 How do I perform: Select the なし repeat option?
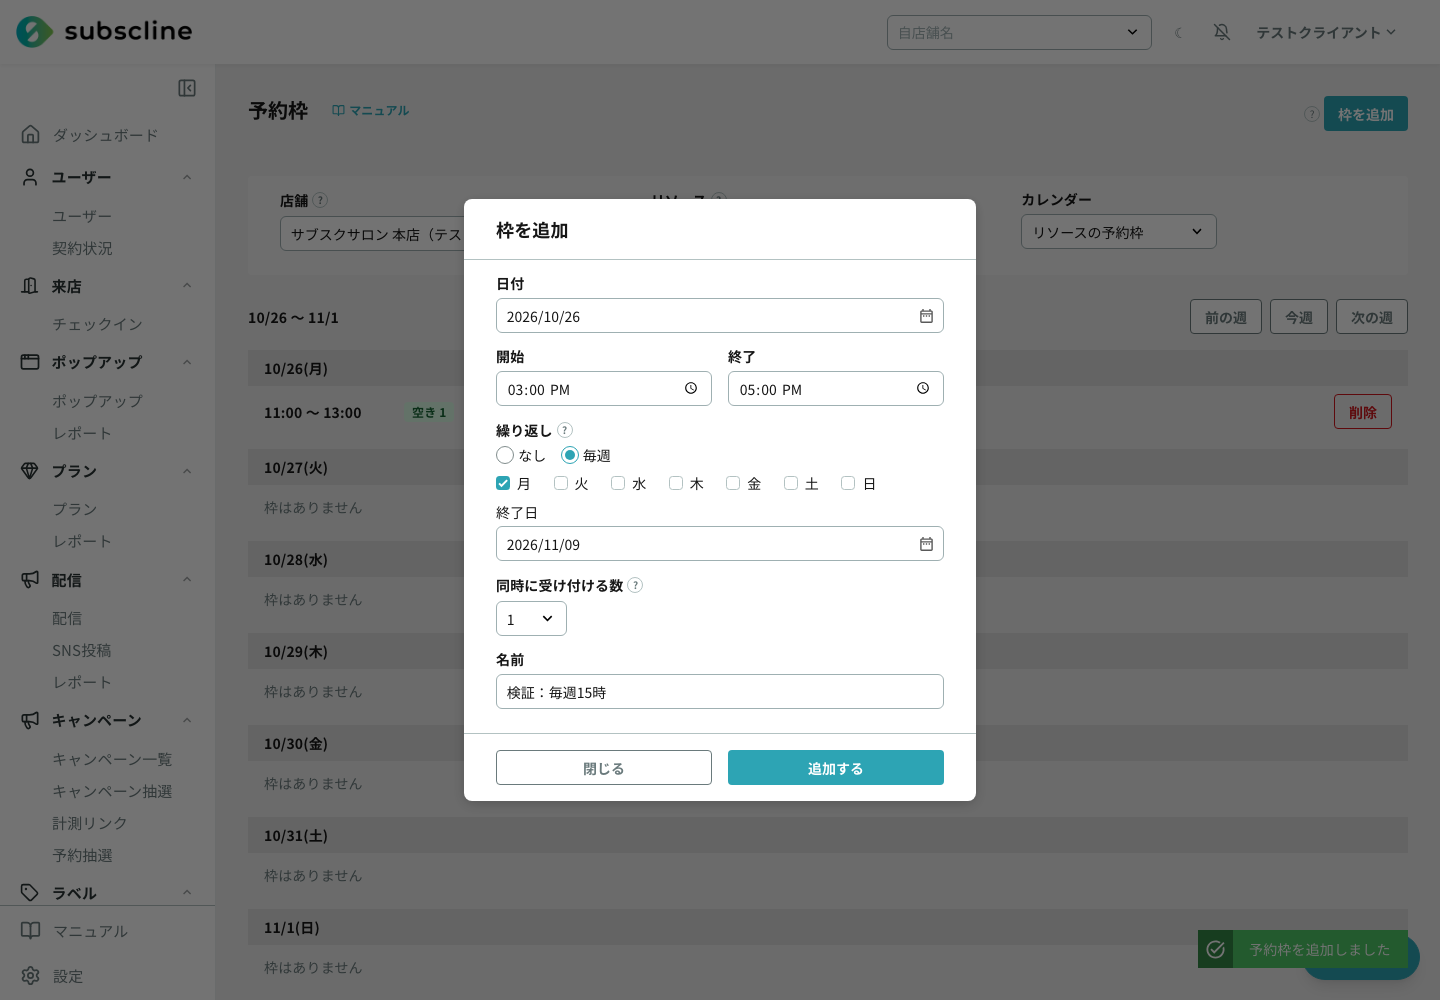[505, 455]
